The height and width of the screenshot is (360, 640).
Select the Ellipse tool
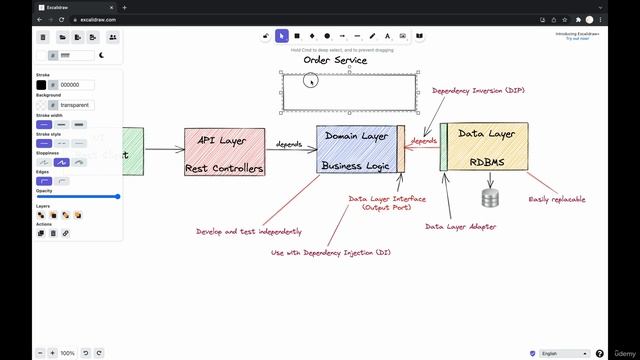tap(327, 36)
